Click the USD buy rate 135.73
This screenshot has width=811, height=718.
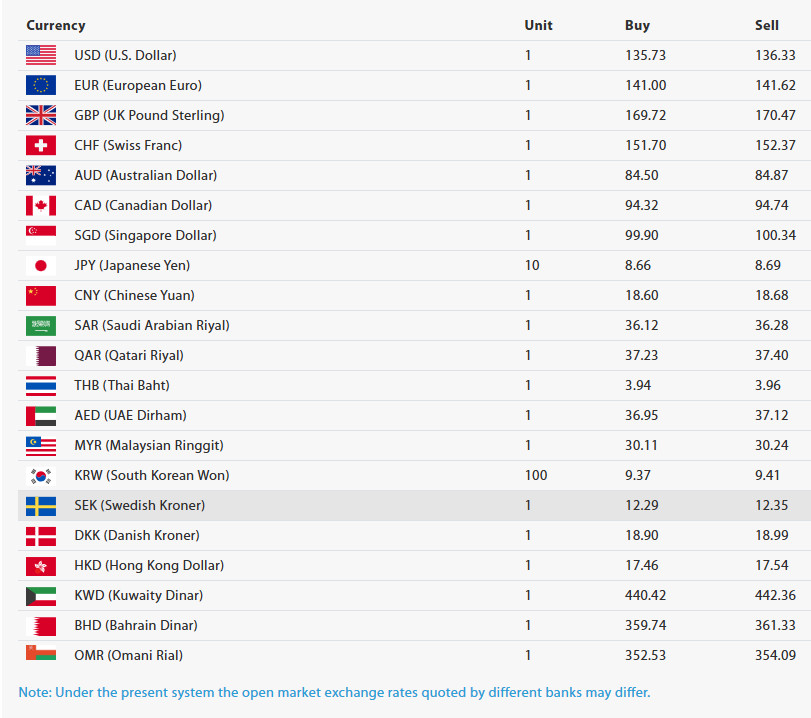(x=645, y=55)
